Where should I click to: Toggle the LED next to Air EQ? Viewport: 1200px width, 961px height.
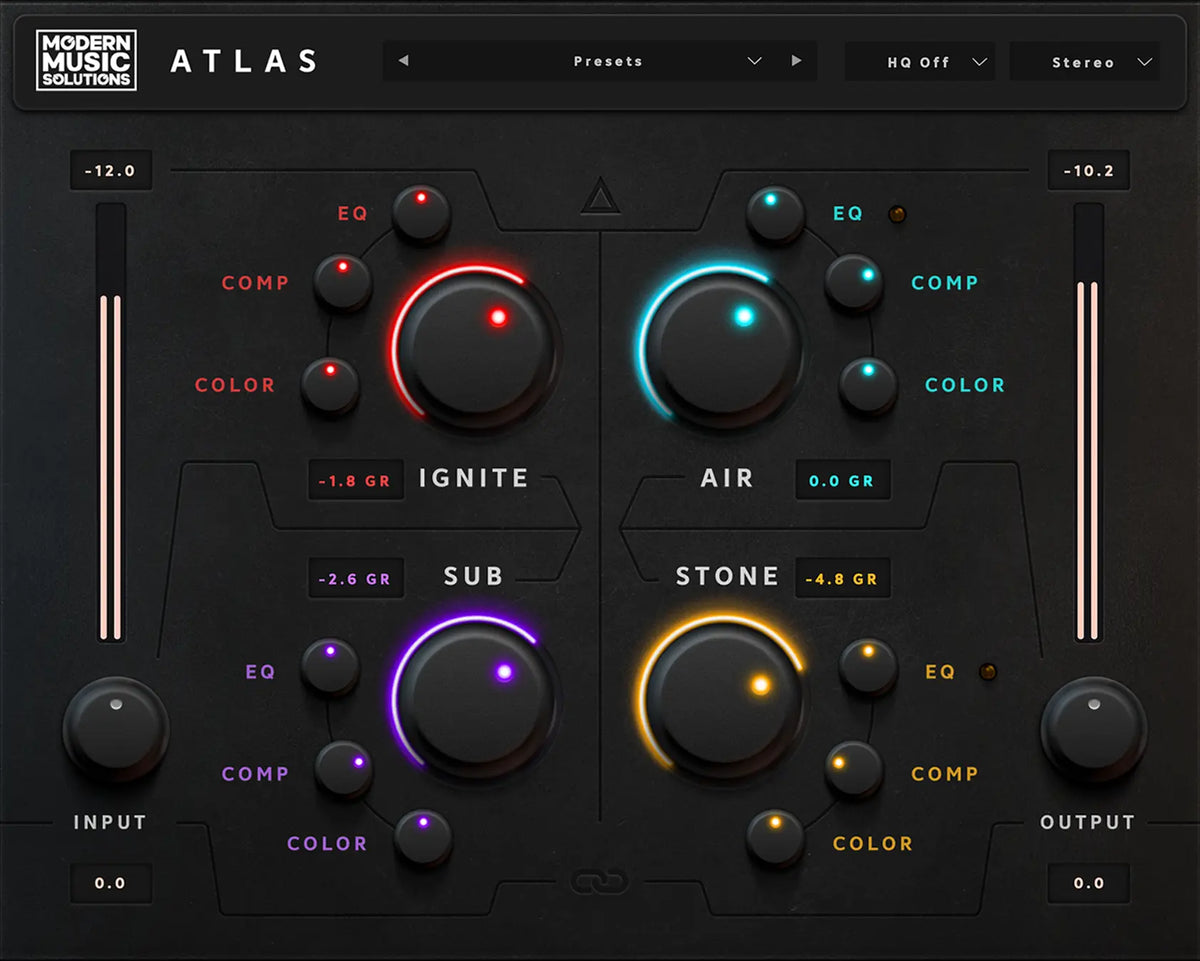[x=897, y=214]
